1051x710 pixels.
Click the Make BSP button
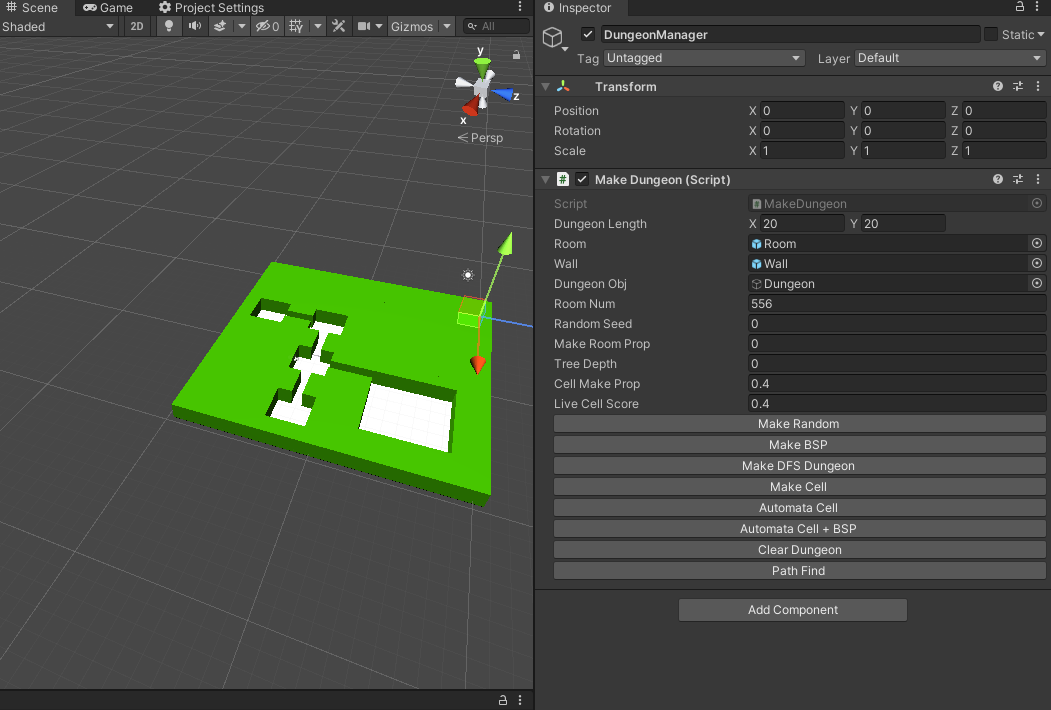799,445
